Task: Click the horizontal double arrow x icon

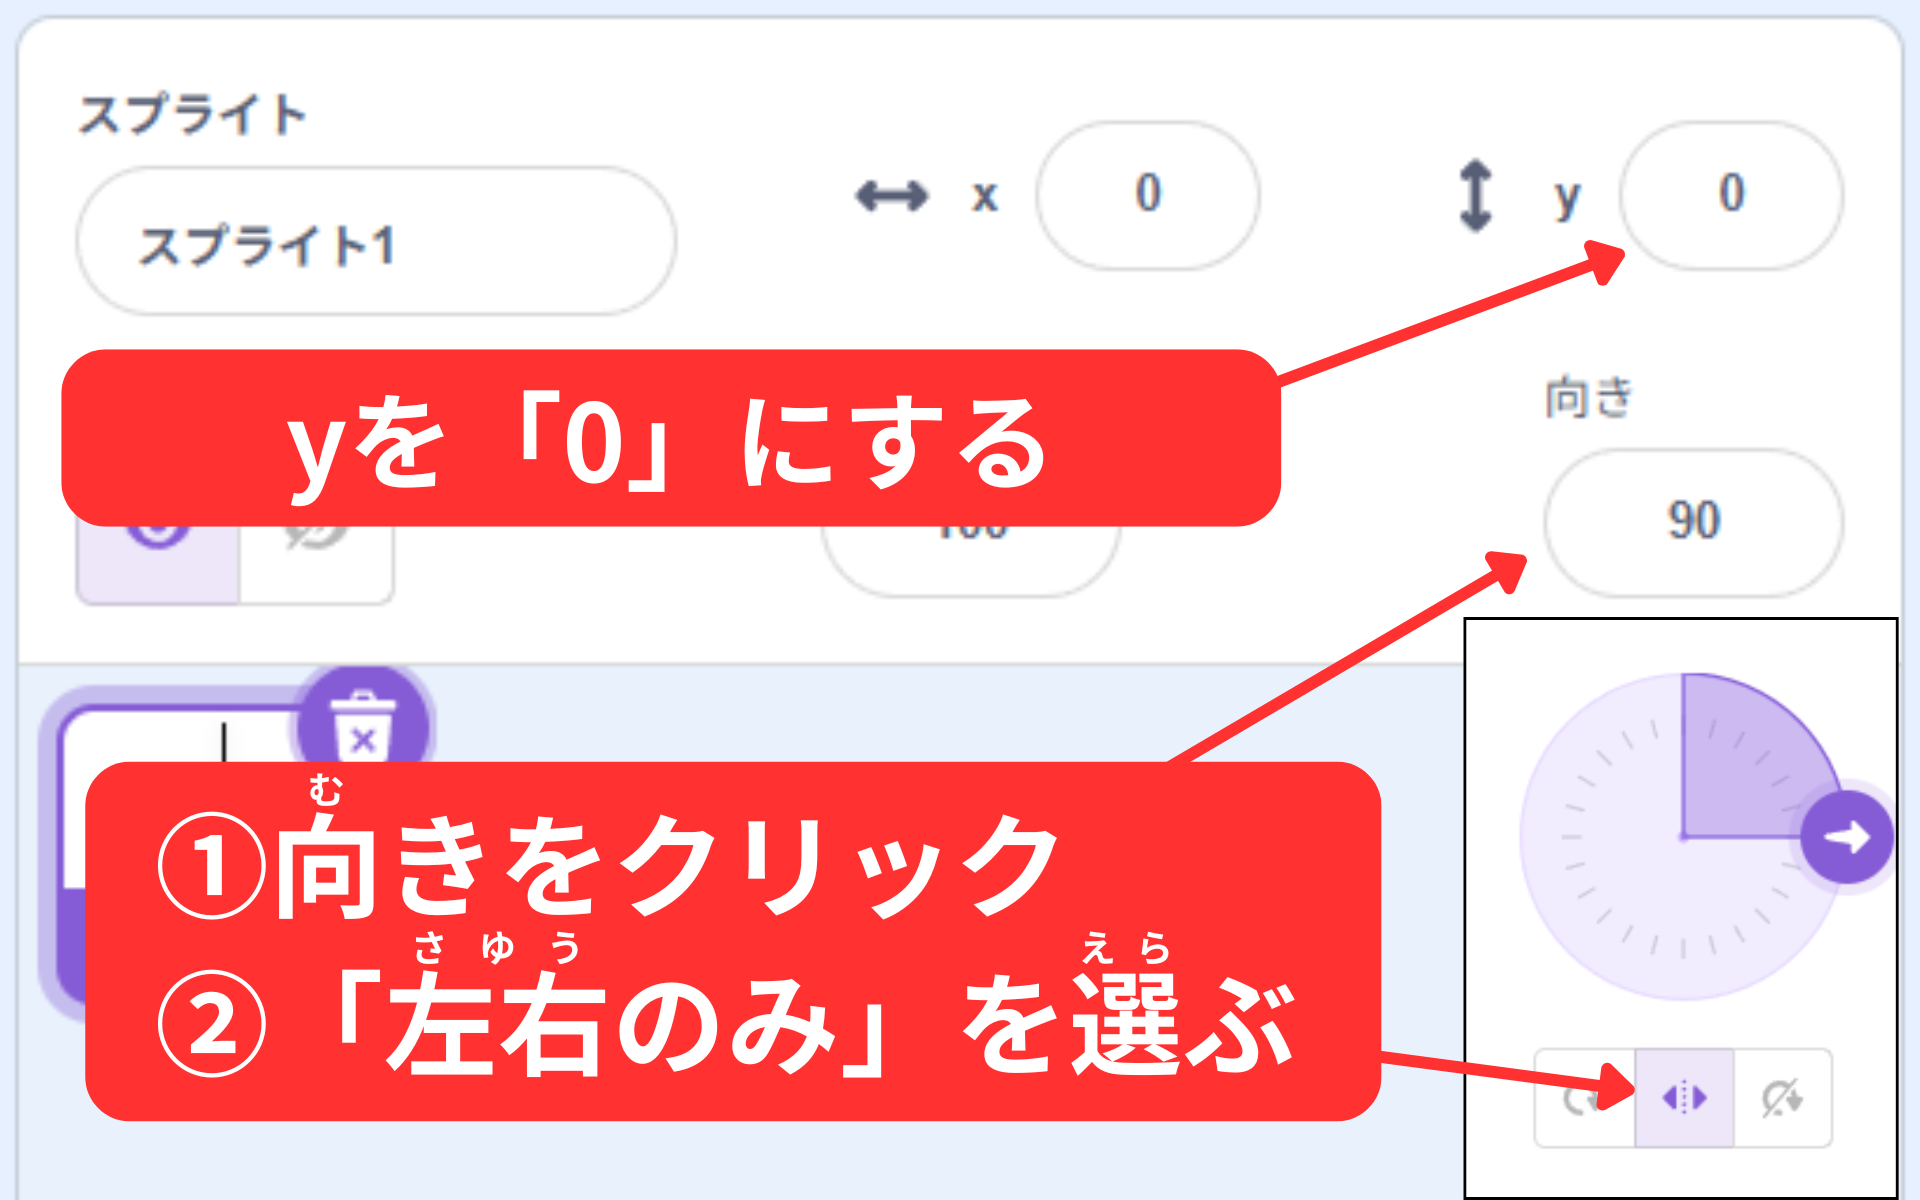Action: [892, 196]
